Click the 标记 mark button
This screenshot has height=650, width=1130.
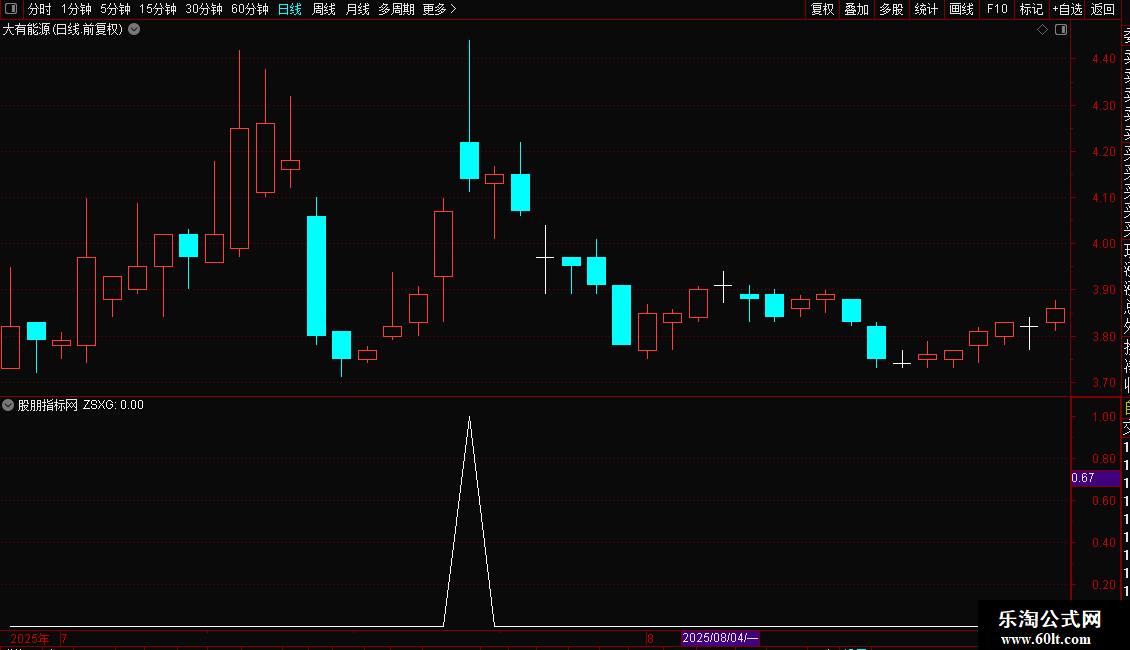1031,9
